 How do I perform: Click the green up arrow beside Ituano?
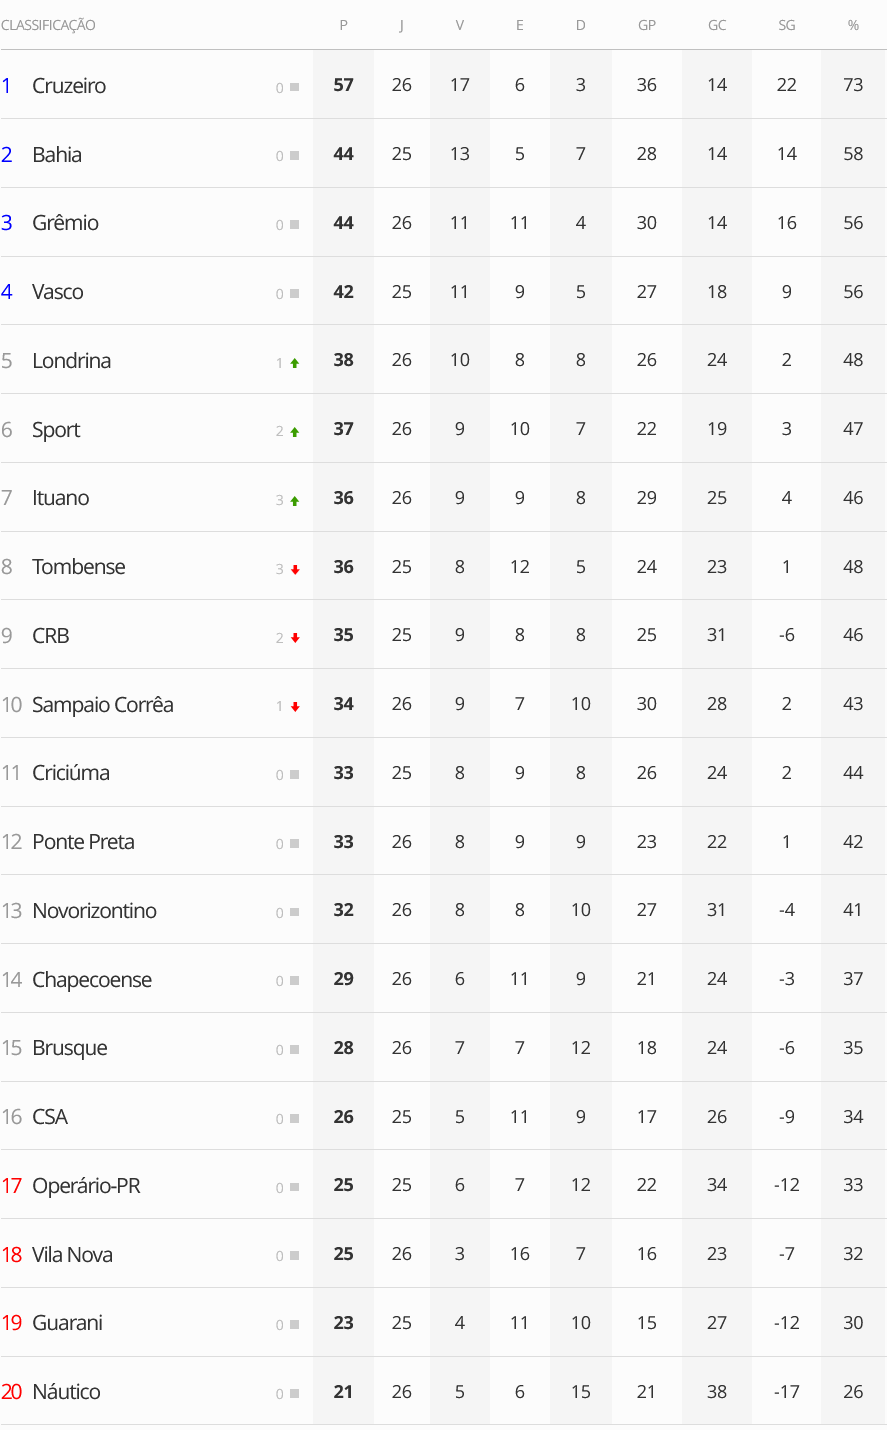(x=295, y=501)
